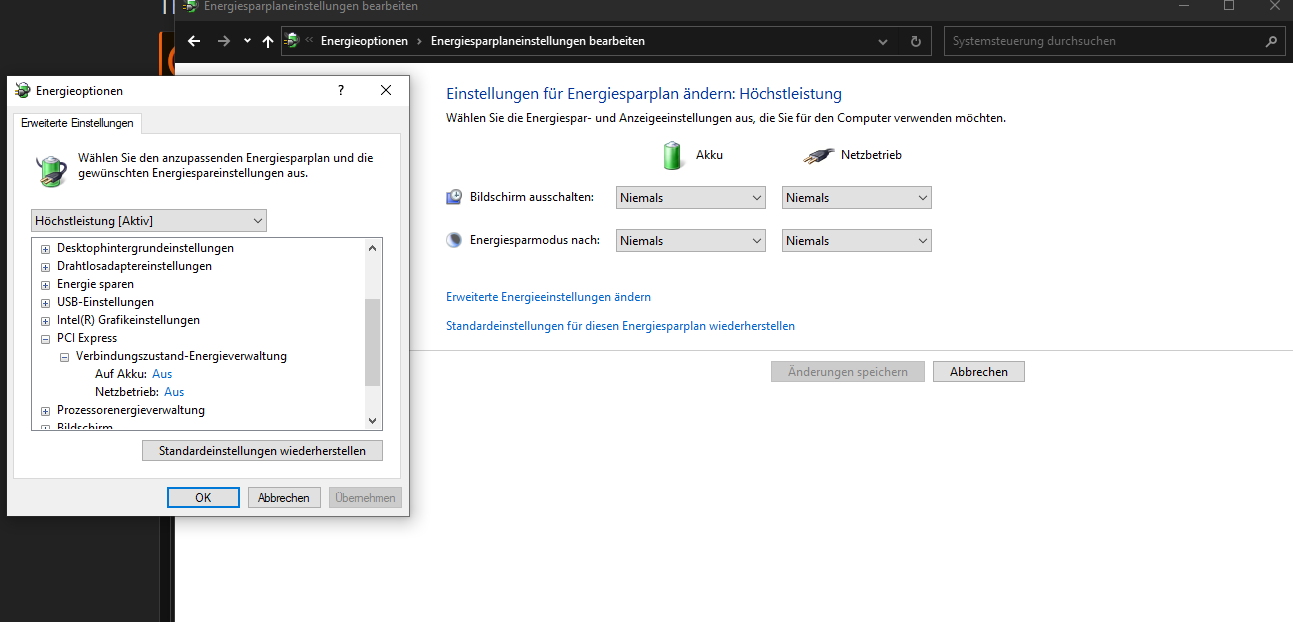Click the Energieoptionen breadcrumb

pos(364,41)
